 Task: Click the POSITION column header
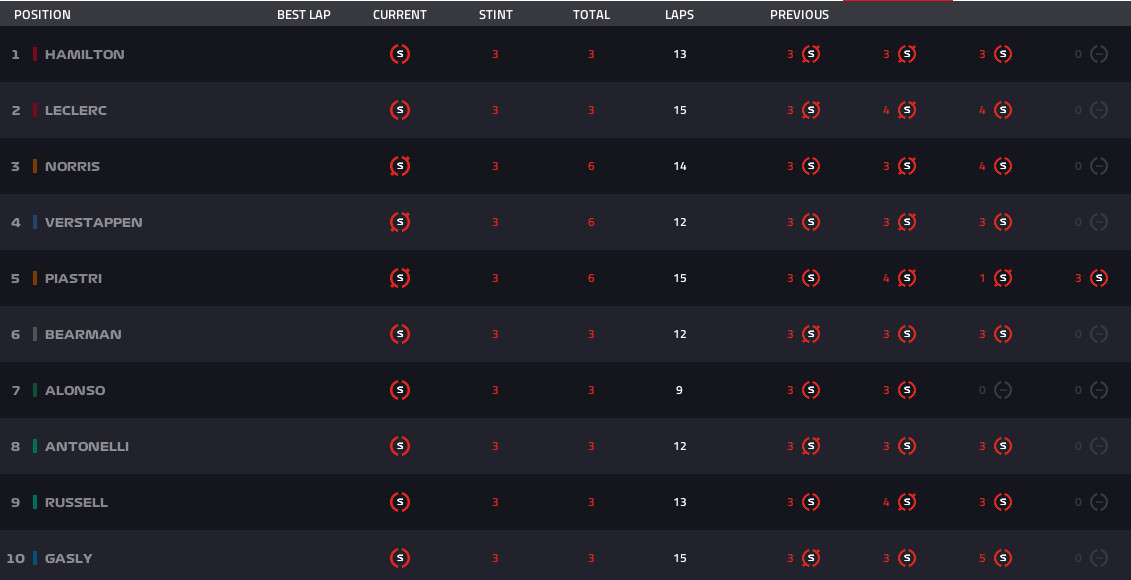(43, 14)
